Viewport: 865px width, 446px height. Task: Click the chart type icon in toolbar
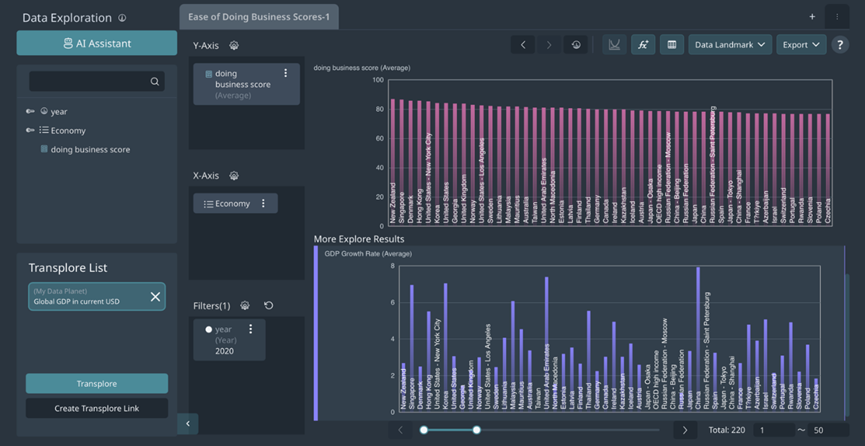point(613,45)
